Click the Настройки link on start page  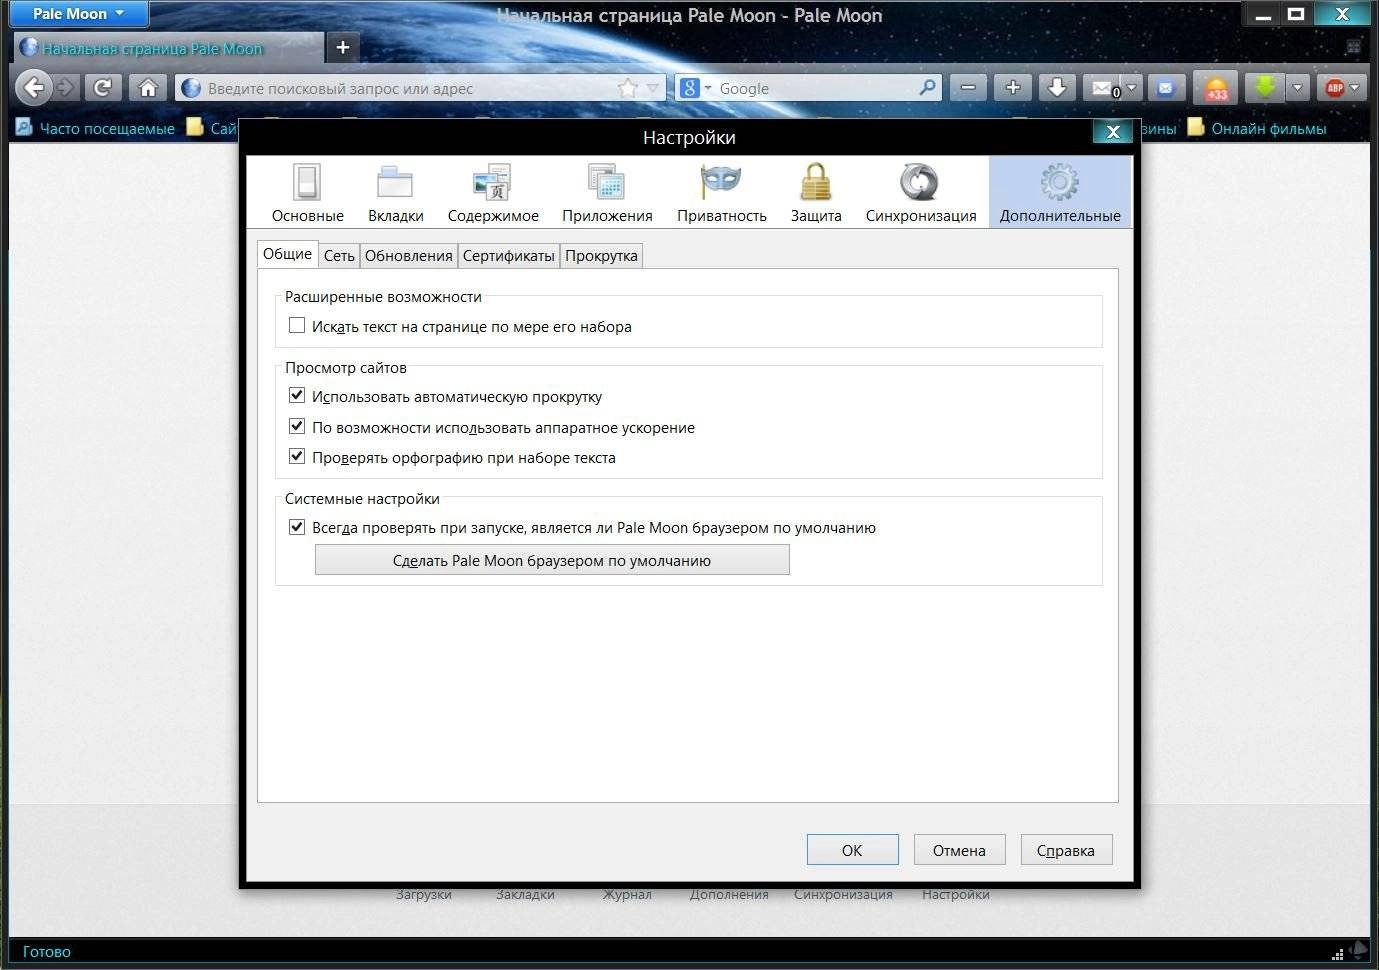pos(956,895)
